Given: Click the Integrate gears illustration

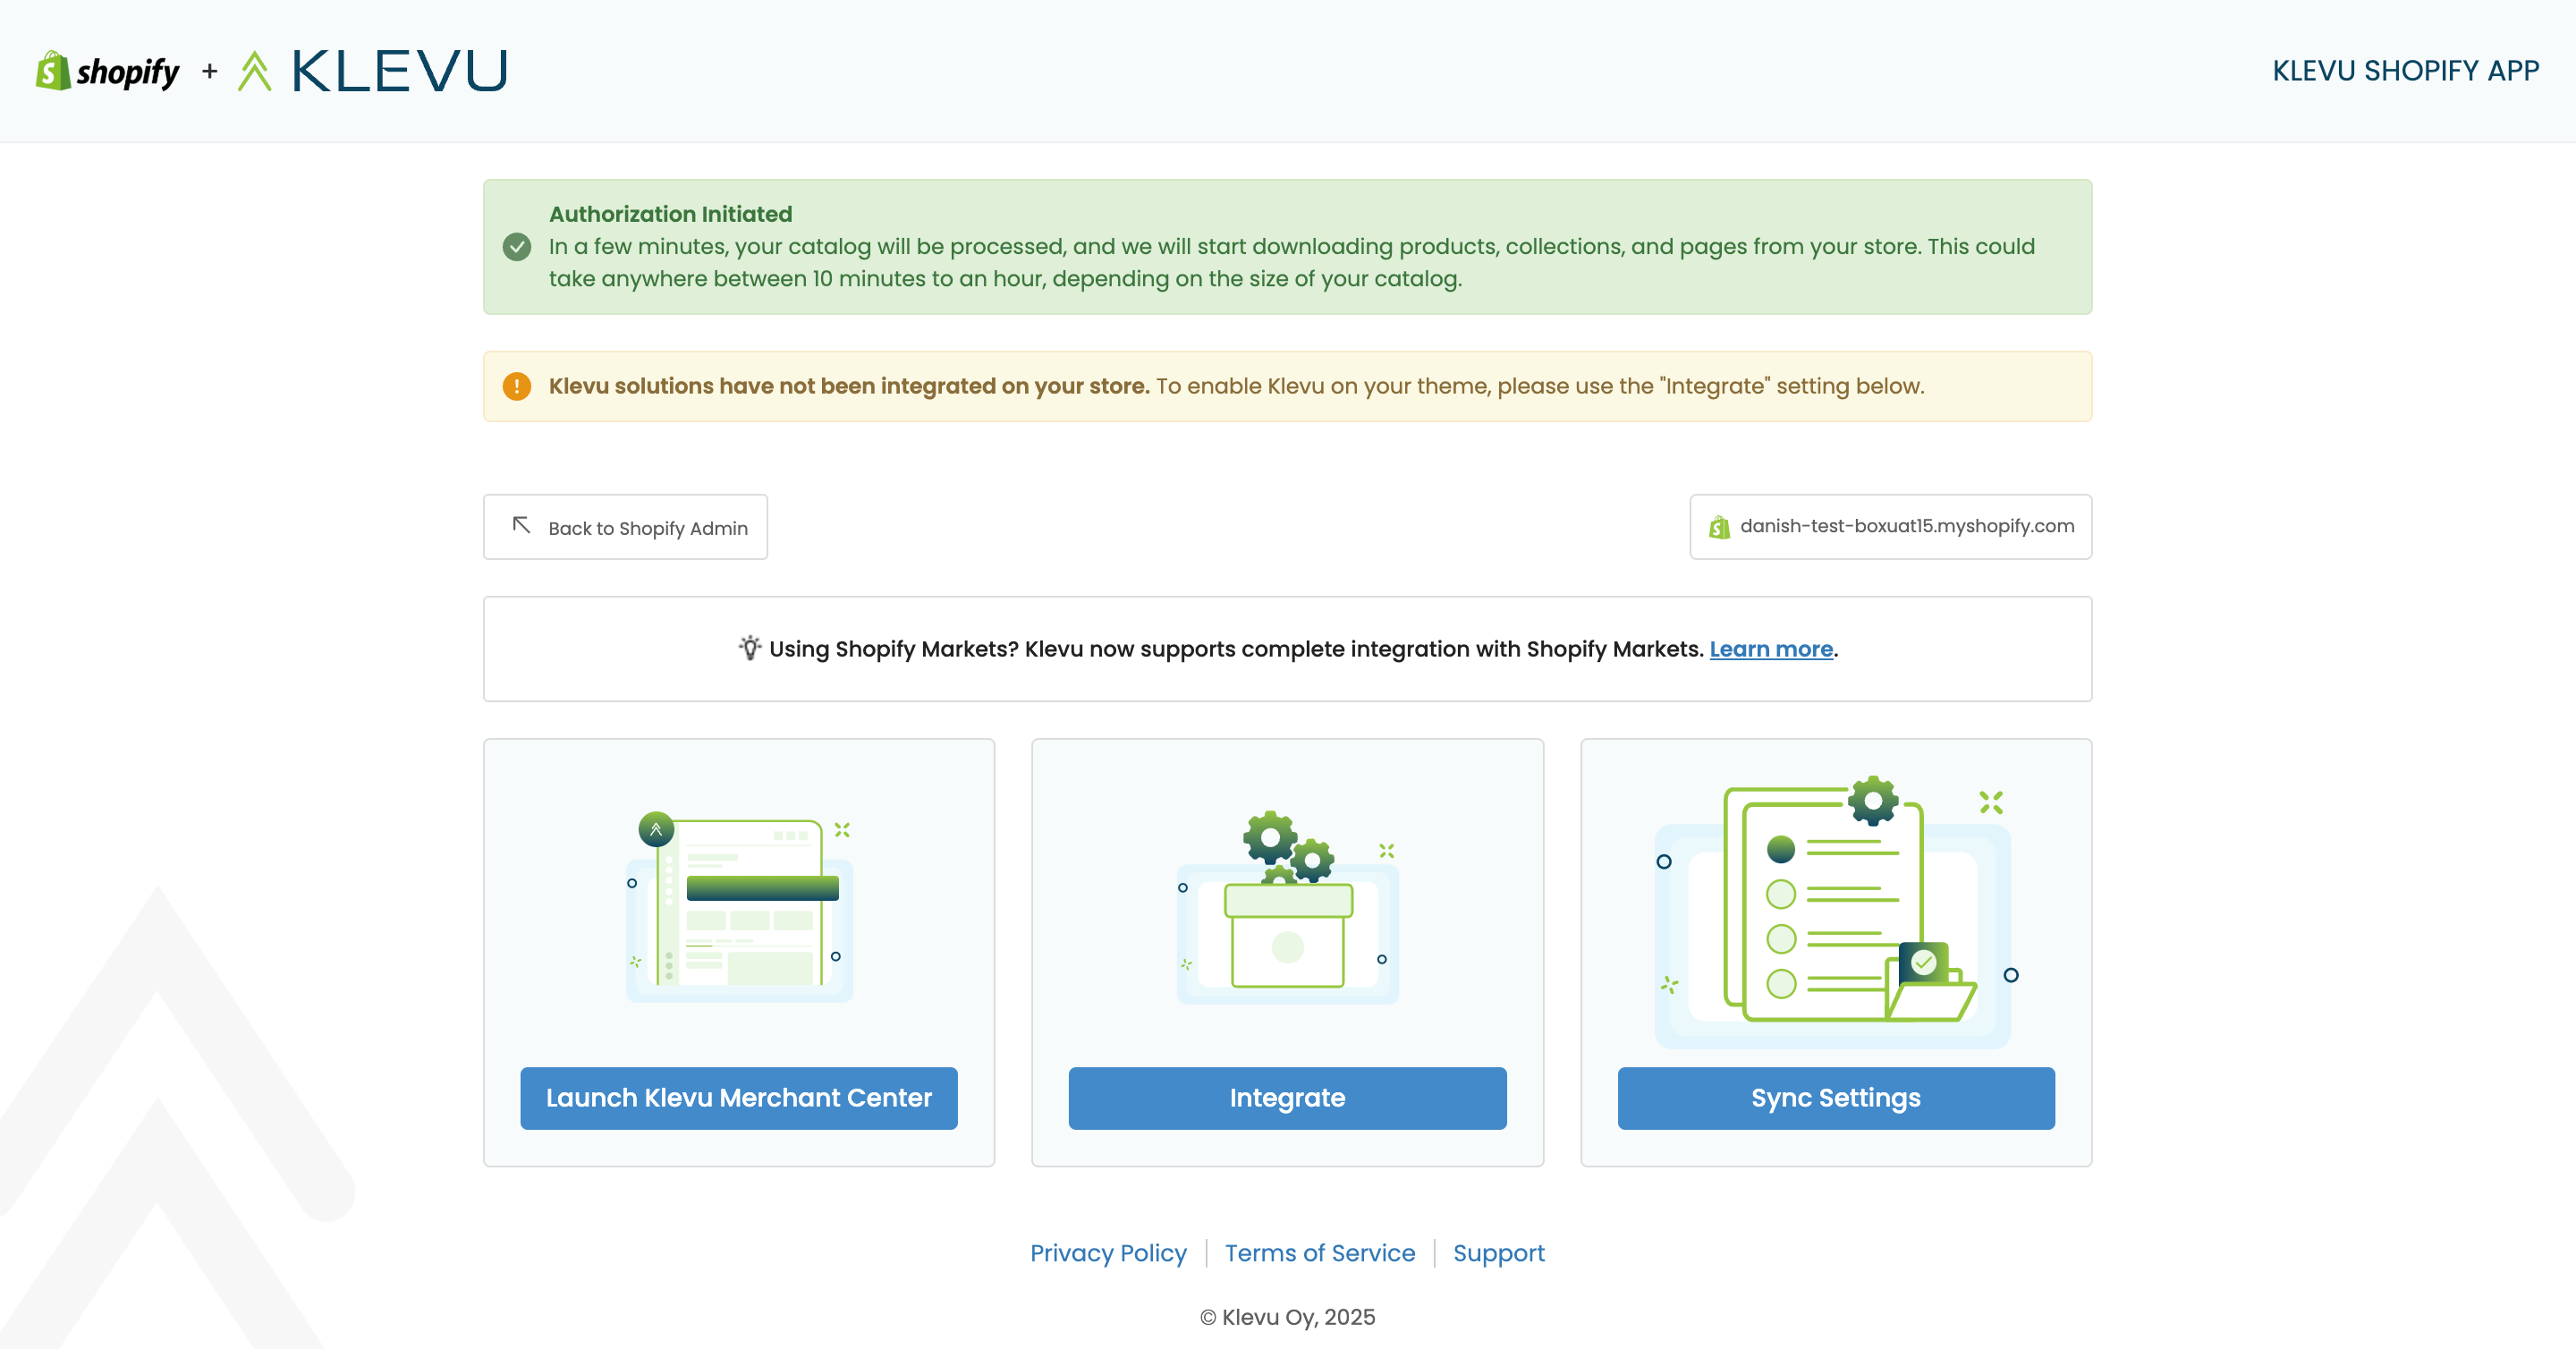Looking at the screenshot, I should (1288, 905).
